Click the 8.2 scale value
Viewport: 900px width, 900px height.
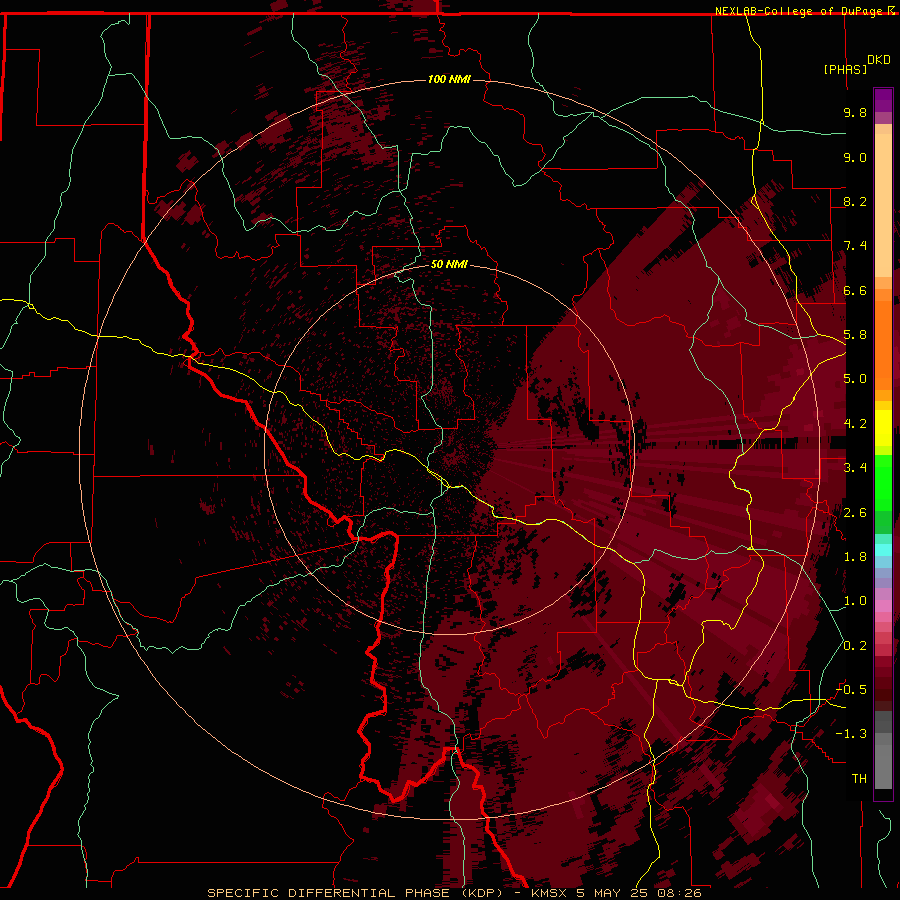(x=855, y=201)
